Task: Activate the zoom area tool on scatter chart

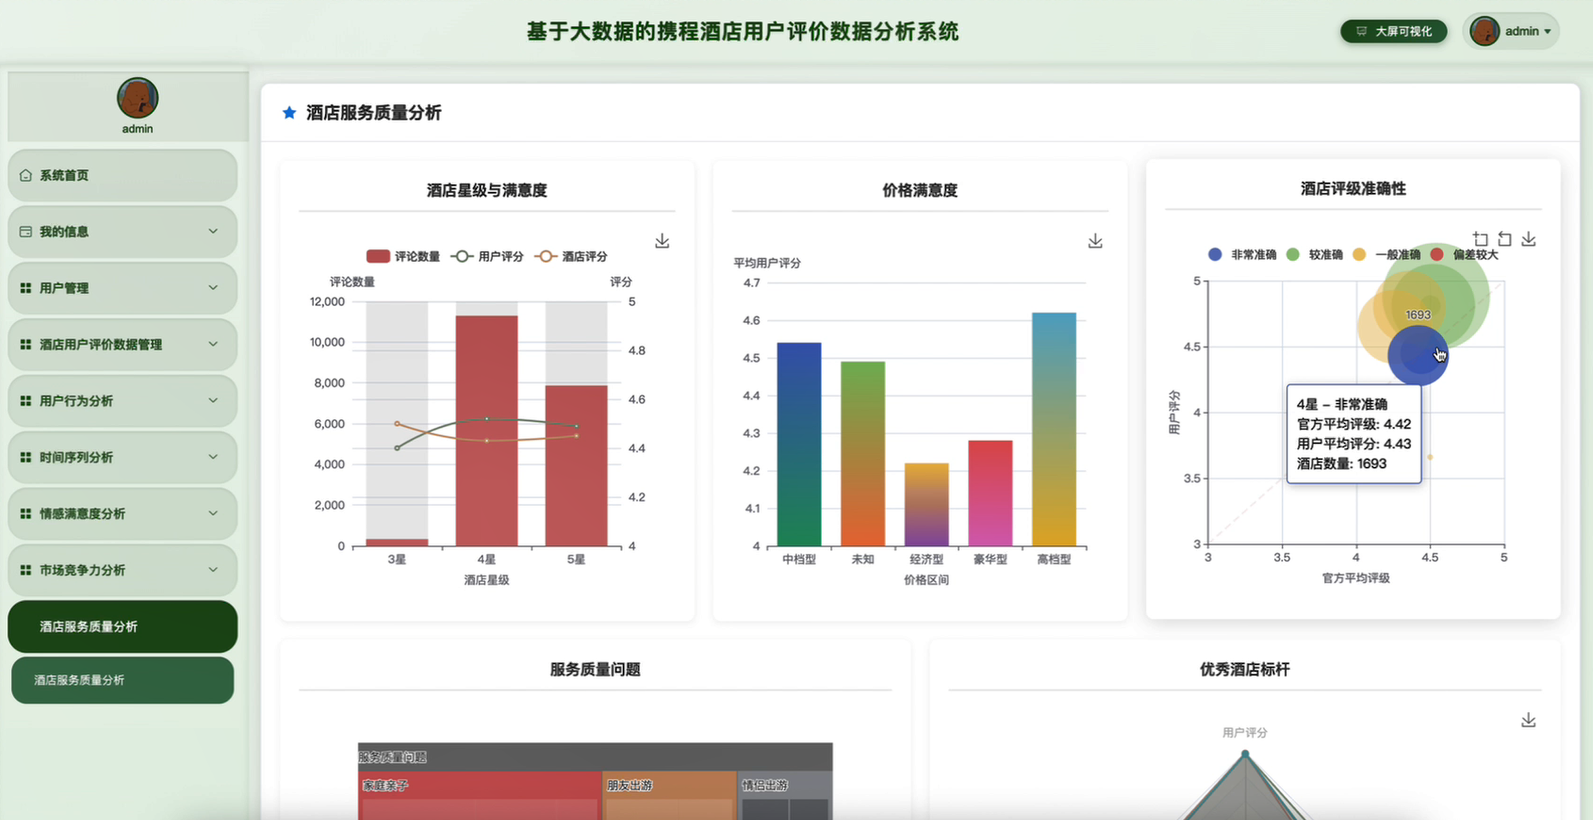Action: coord(1480,239)
